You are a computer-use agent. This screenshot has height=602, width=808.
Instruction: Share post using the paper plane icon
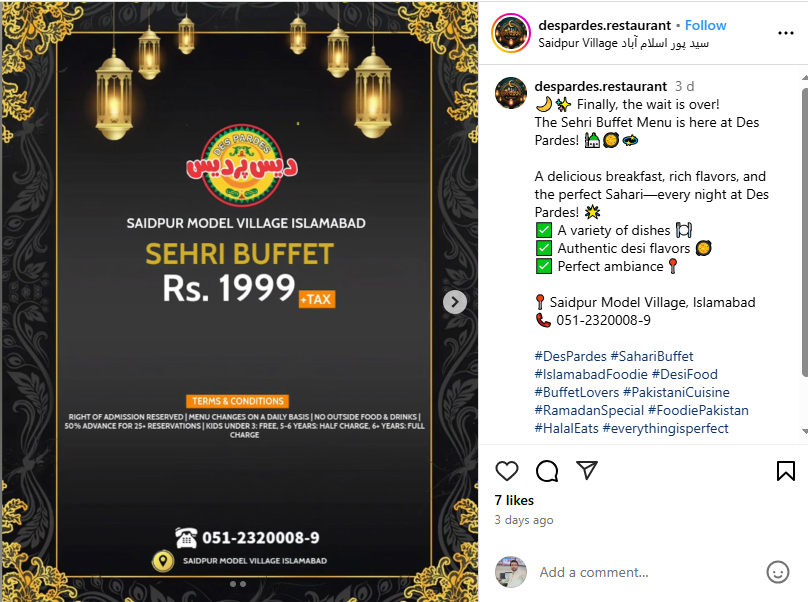[x=587, y=470]
